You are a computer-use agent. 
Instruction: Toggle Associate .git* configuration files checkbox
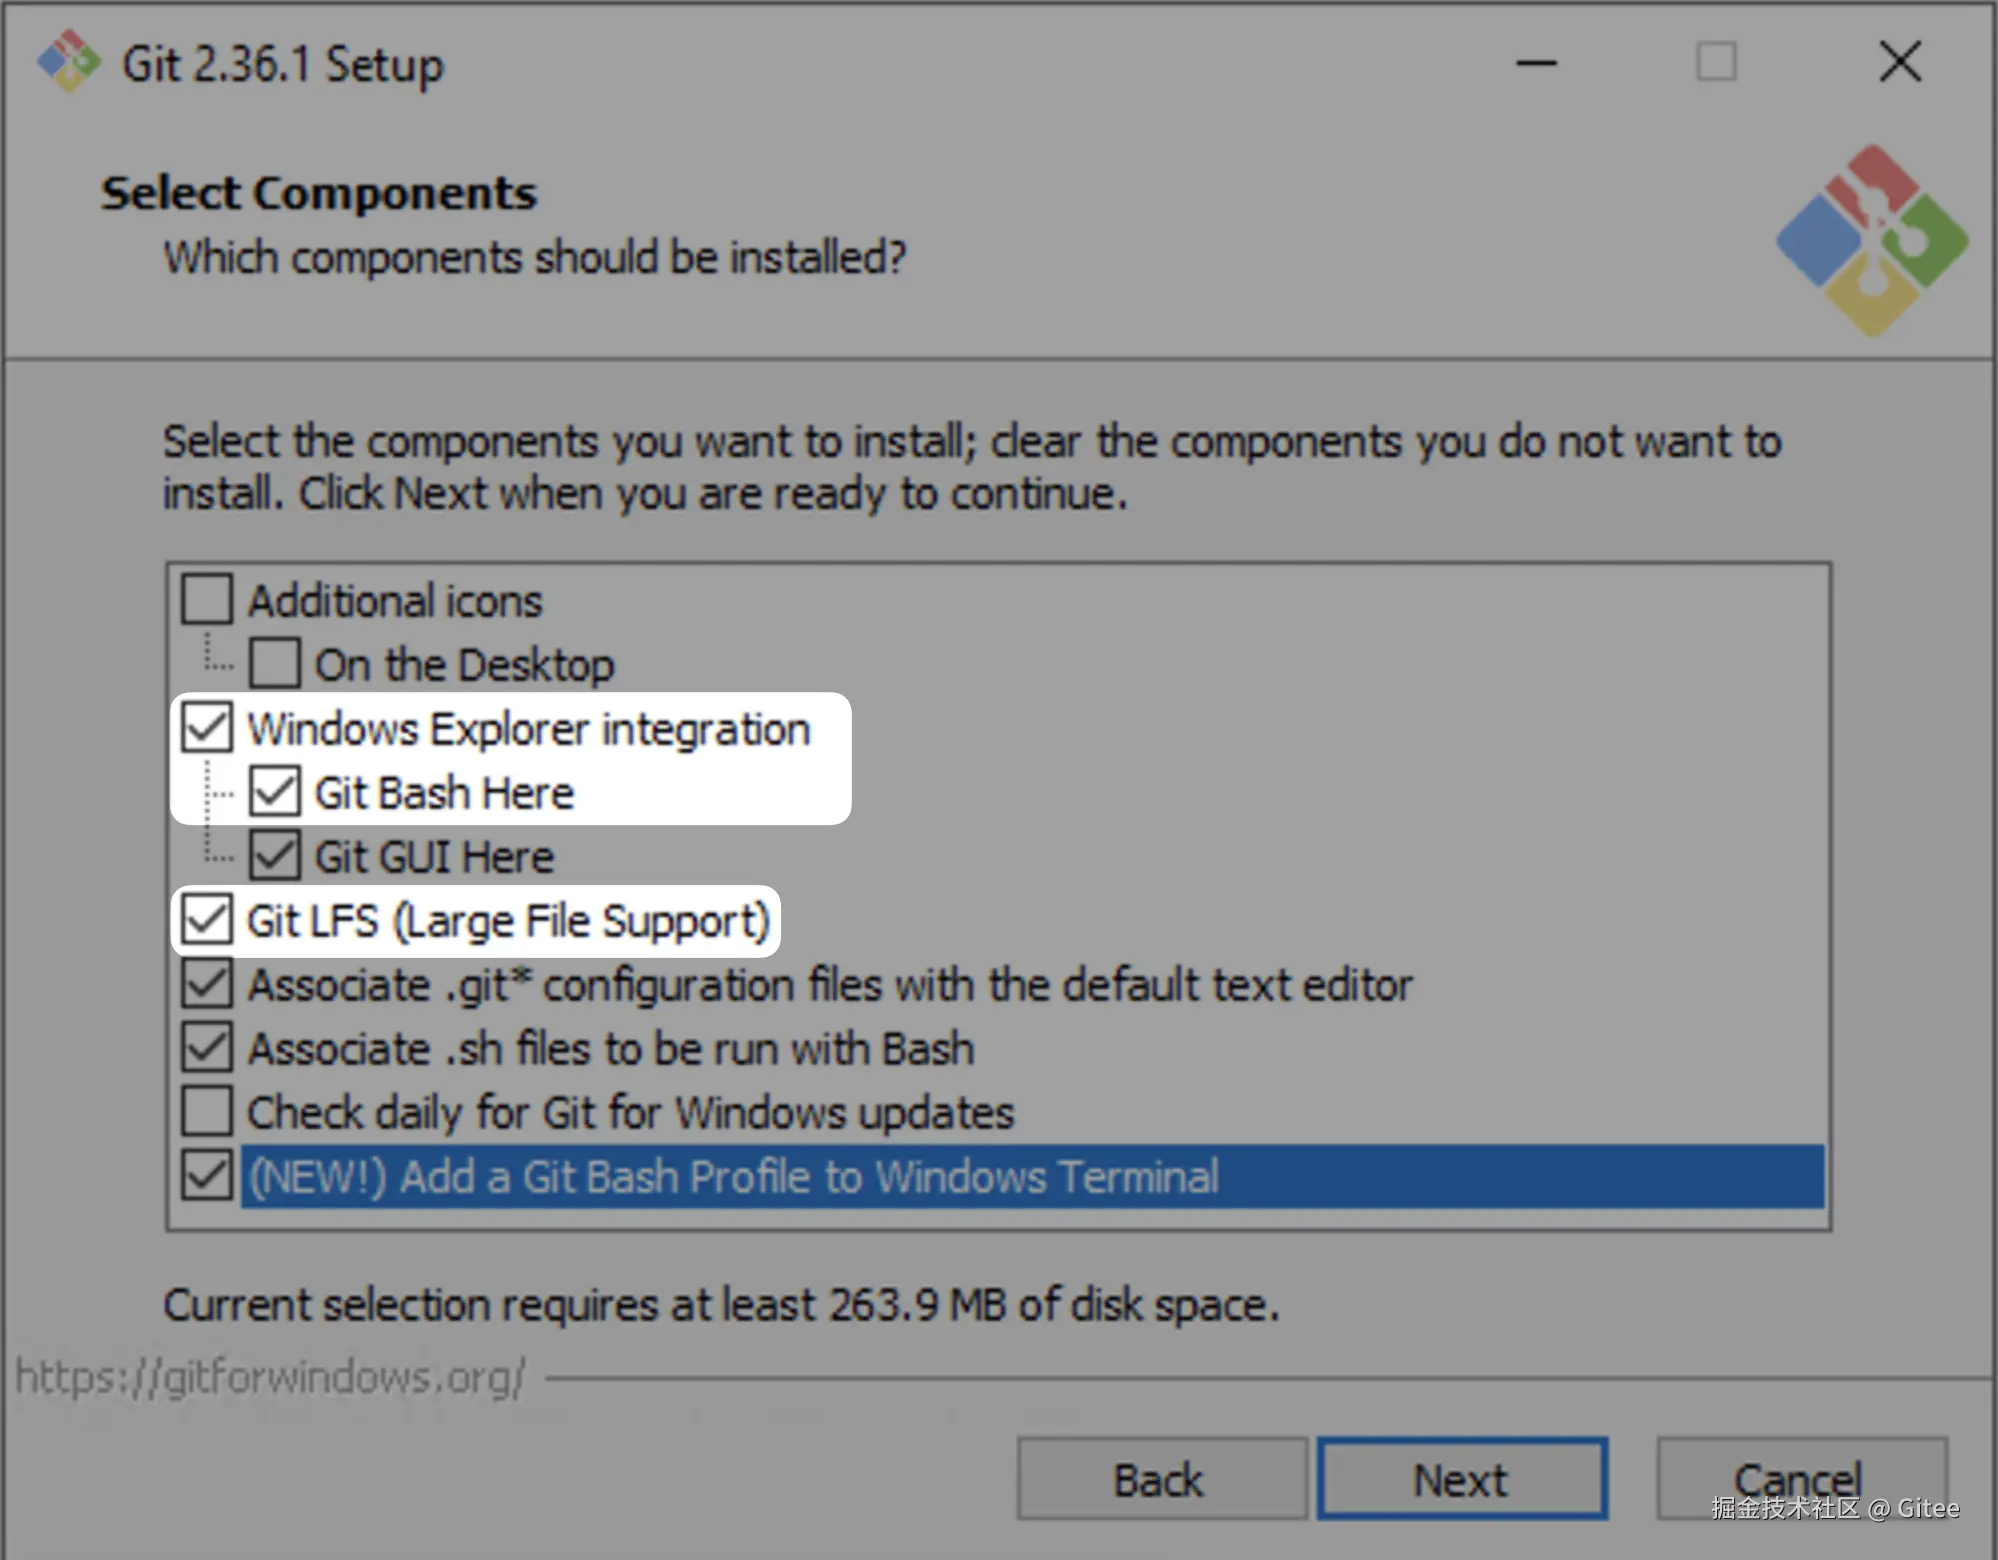(x=207, y=984)
